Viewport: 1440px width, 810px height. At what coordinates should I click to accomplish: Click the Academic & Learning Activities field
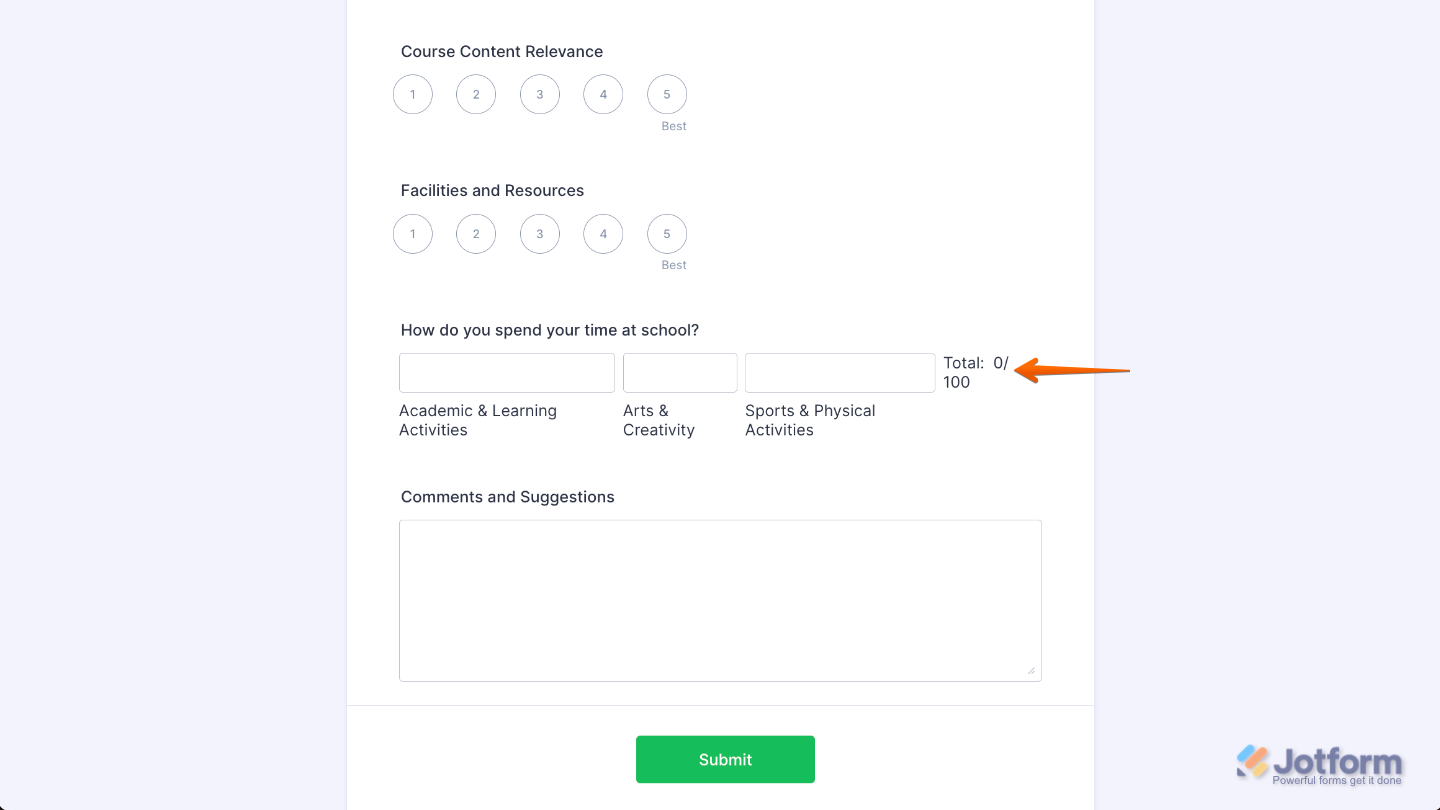tap(506, 372)
